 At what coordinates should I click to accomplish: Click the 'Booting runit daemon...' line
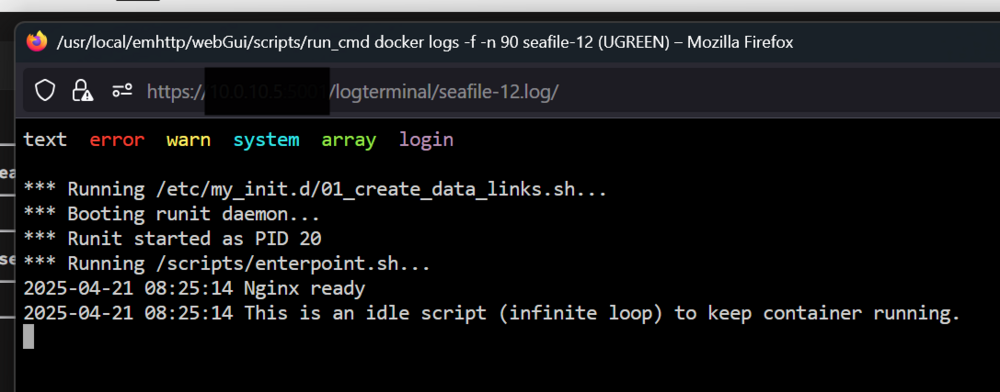pos(172,214)
